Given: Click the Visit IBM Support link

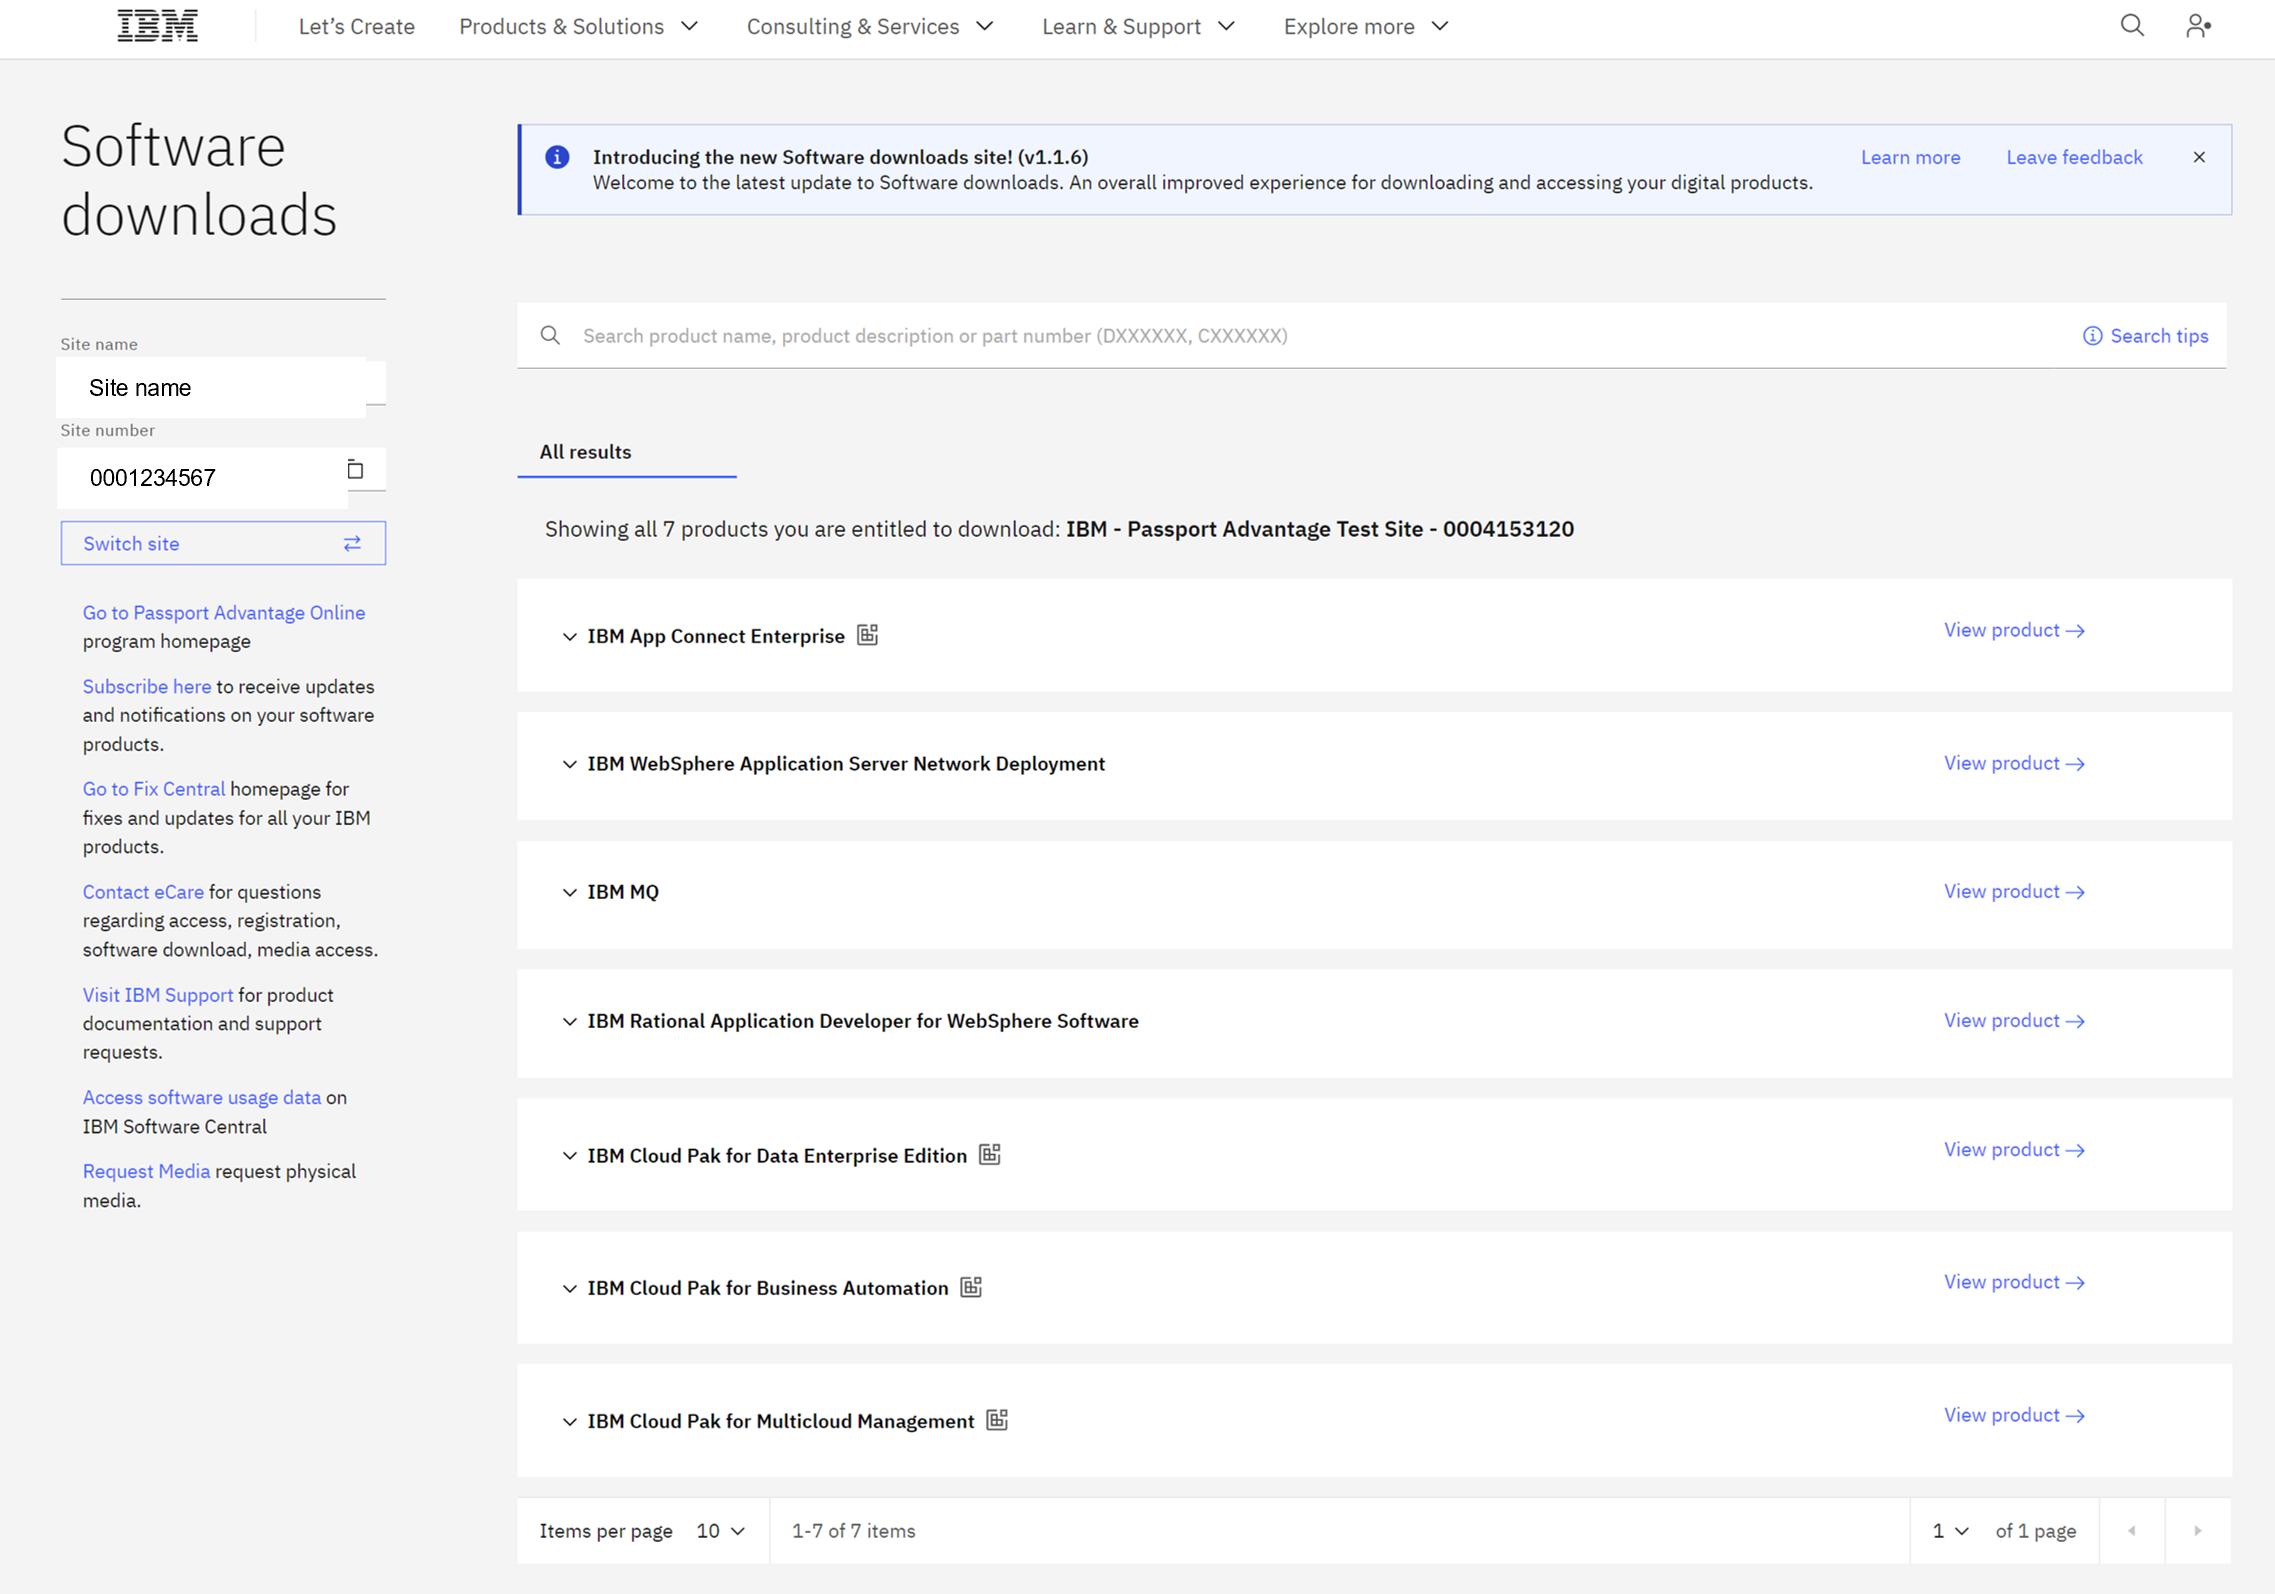Looking at the screenshot, I should (x=158, y=994).
